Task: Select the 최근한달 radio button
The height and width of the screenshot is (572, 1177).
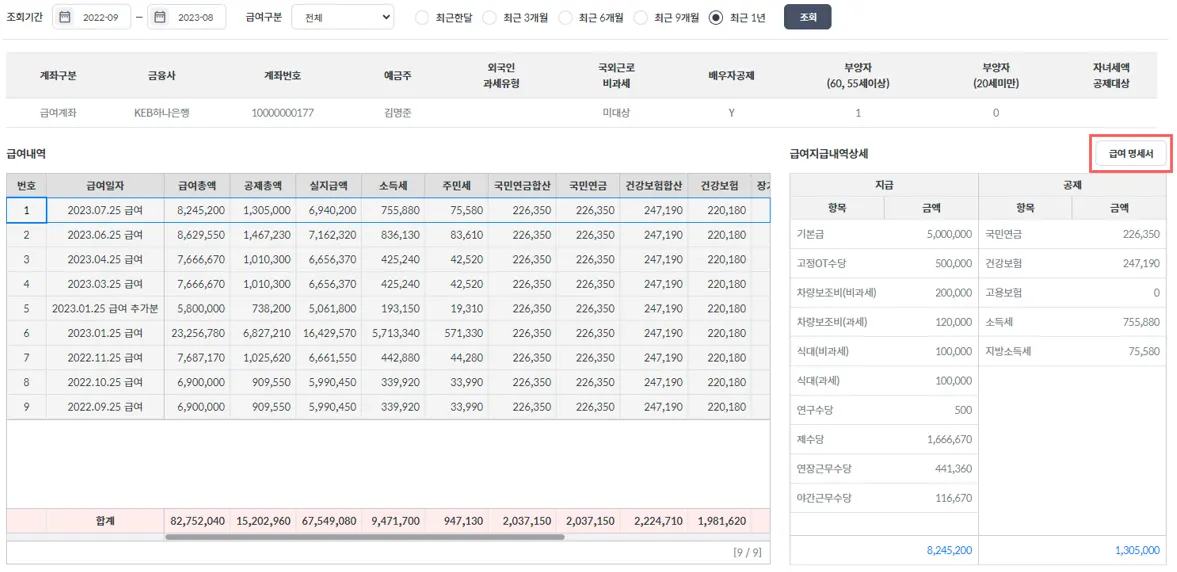Action: click(423, 17)
